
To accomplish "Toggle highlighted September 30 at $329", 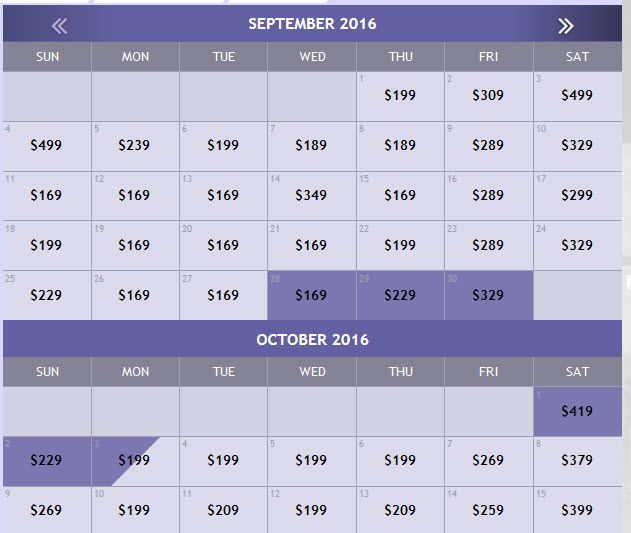I will point(488,296).
